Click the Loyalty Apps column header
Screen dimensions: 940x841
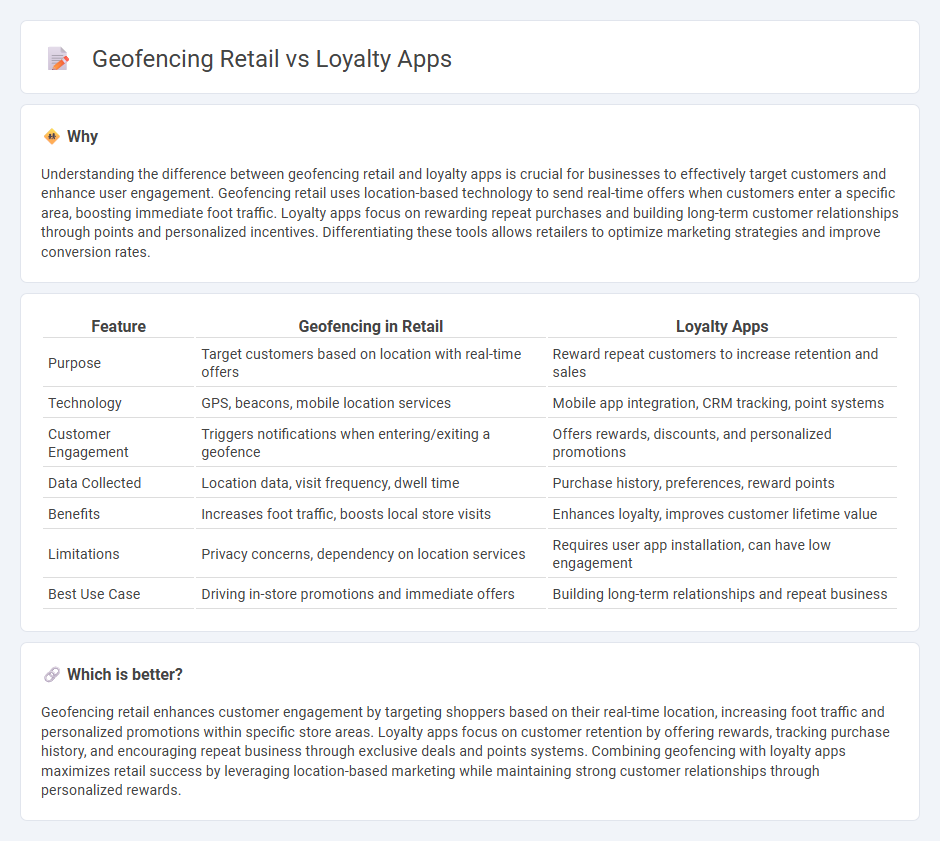pos(722,326)
